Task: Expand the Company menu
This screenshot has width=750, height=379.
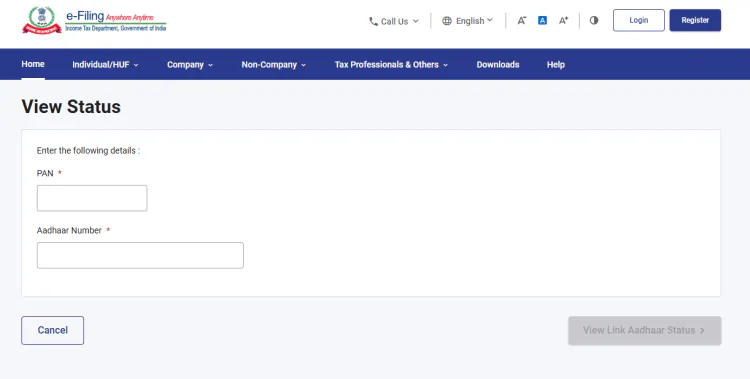Action: coord(190,65)
